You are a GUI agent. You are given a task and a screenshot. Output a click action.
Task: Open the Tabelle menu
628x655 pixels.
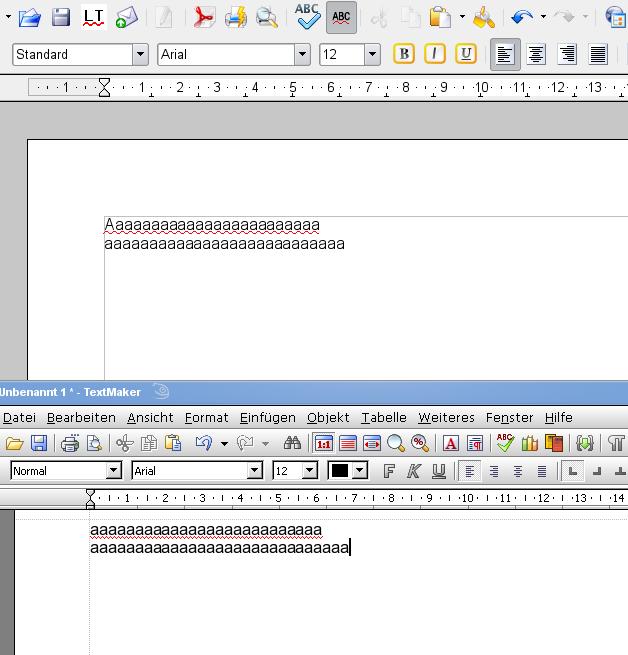(383, 417)
